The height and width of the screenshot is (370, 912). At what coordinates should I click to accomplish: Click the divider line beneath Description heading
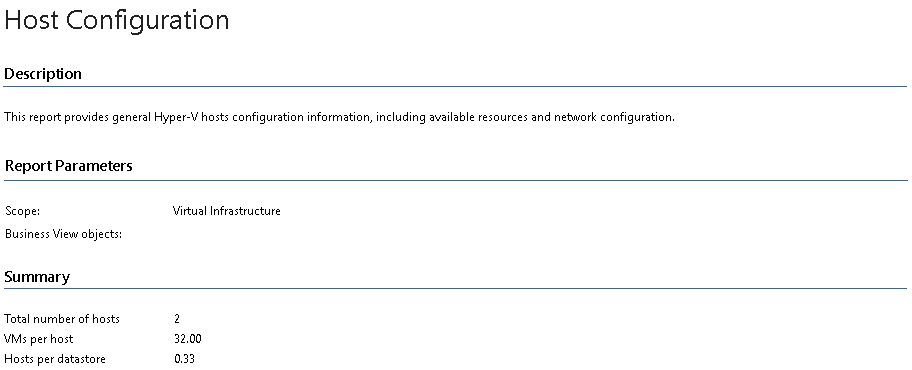pos(455,87)
